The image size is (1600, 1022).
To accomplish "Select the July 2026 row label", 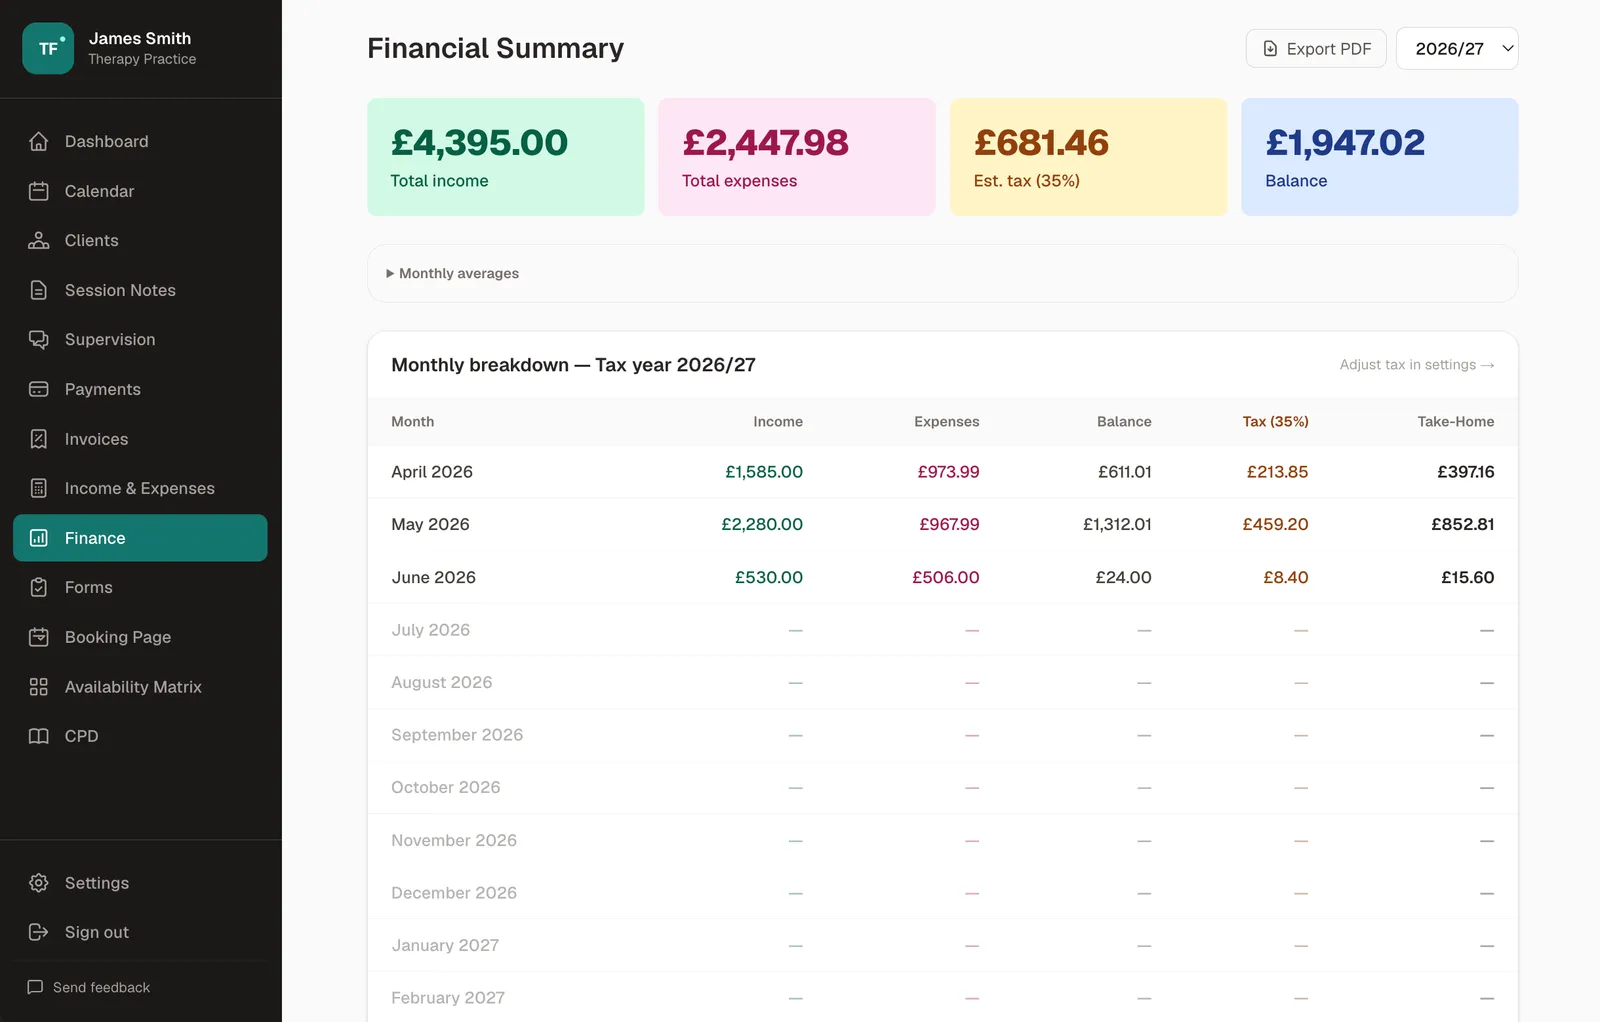I will point(431,630).
